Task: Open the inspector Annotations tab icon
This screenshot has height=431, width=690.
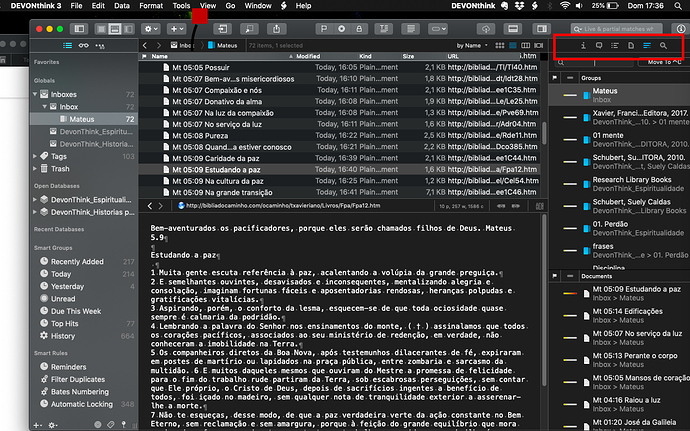Action: tap(599, 45)
